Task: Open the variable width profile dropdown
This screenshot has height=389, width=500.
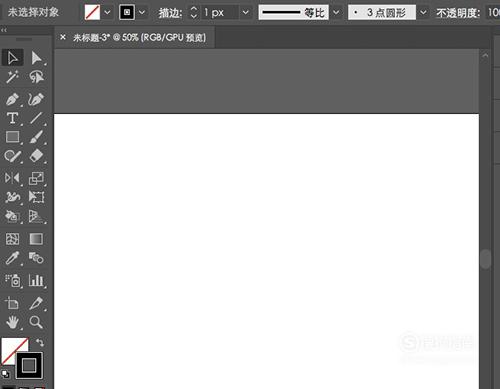Action: pyautogui.click(x=336, y=13)
